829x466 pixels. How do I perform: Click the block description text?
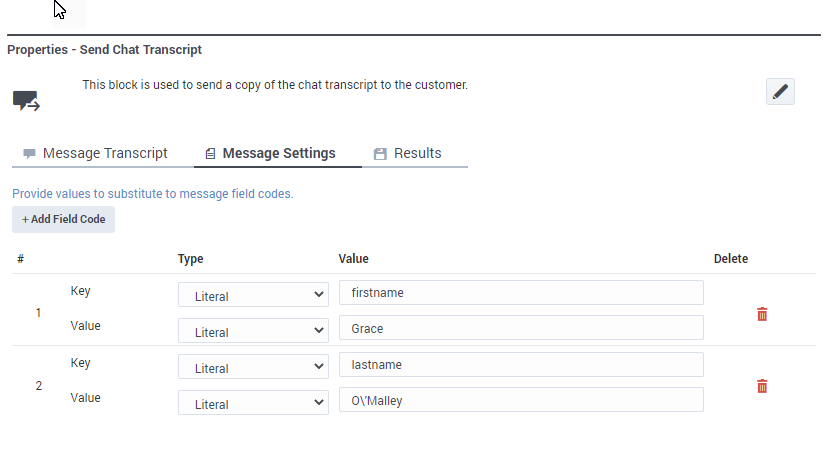pyautogui.click(x=275, y=85)
